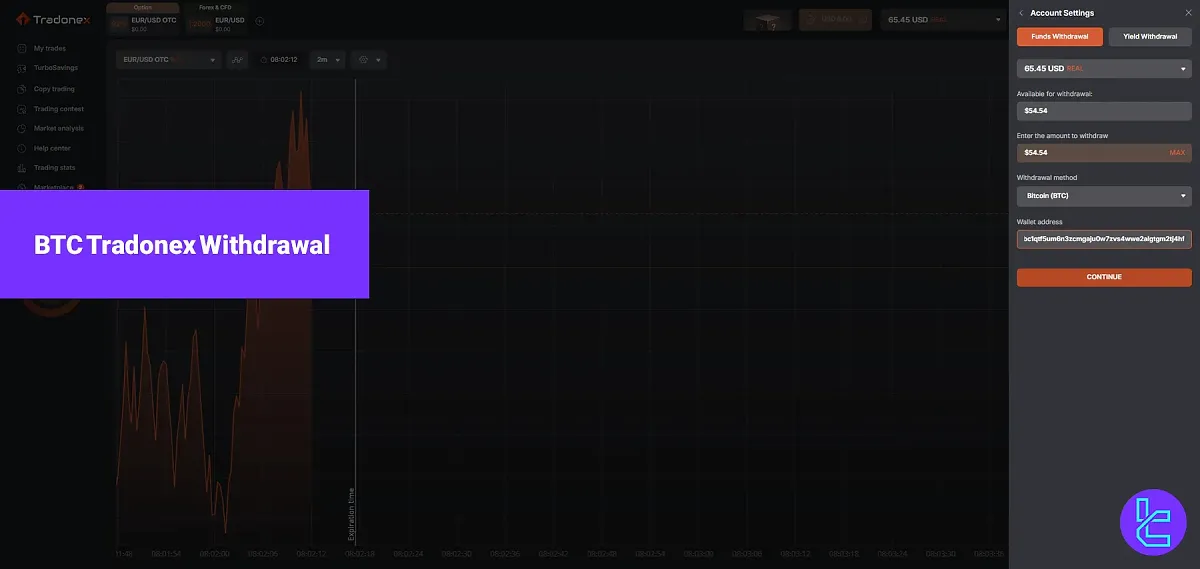
Task: Open the Market analysis sidebar icon
Action: pyautogui.click(x=22, y=128)
